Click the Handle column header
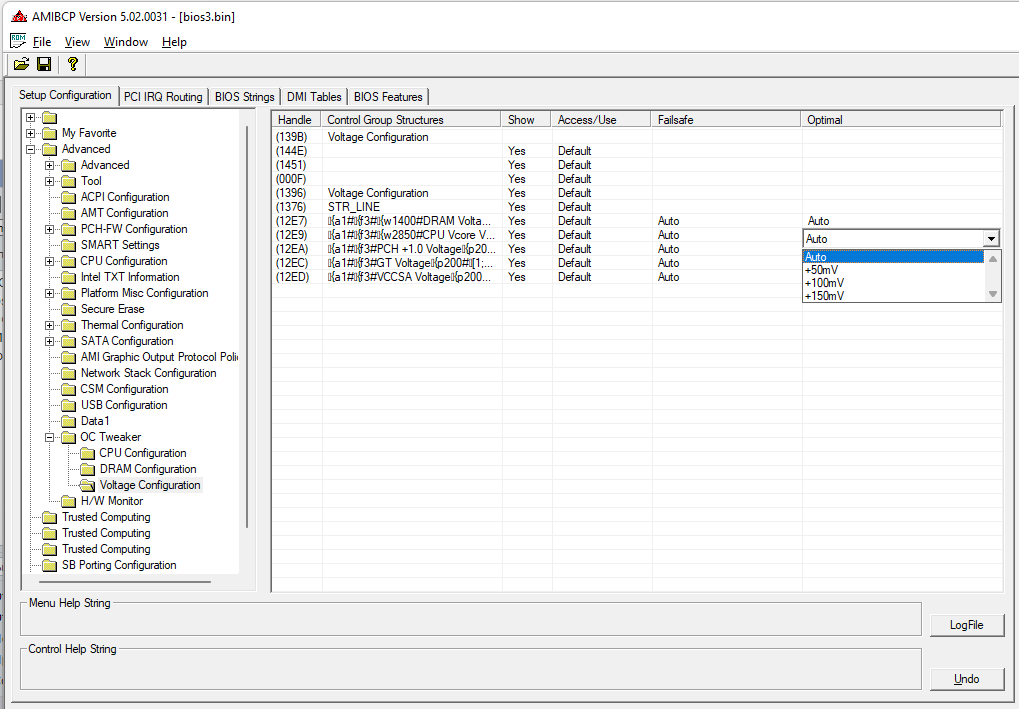Viewport: 1019px width, 709px height. (296, 120)
